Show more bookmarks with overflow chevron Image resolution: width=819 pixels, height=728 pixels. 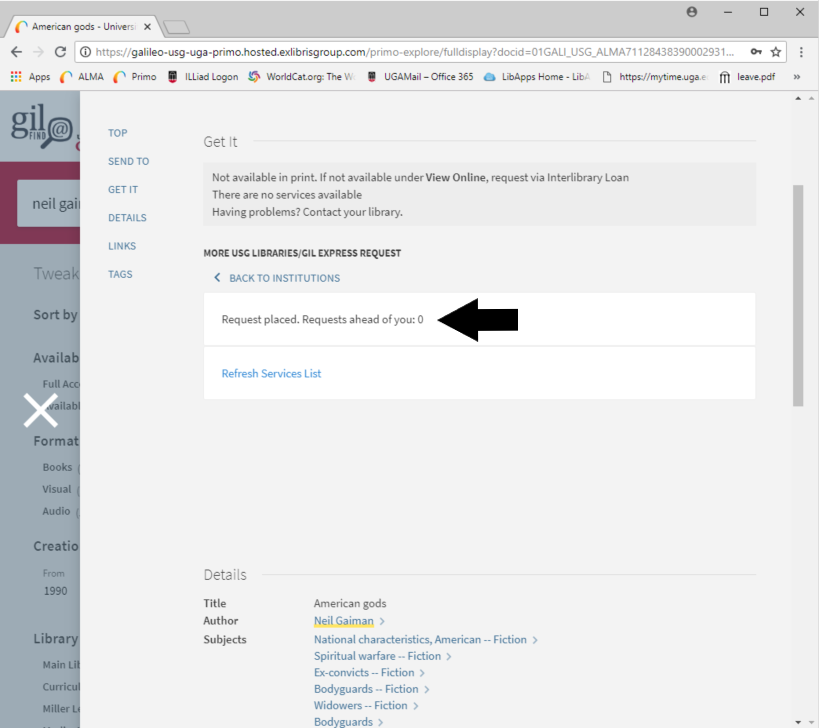pyautogui.click(x=797, y=77)
